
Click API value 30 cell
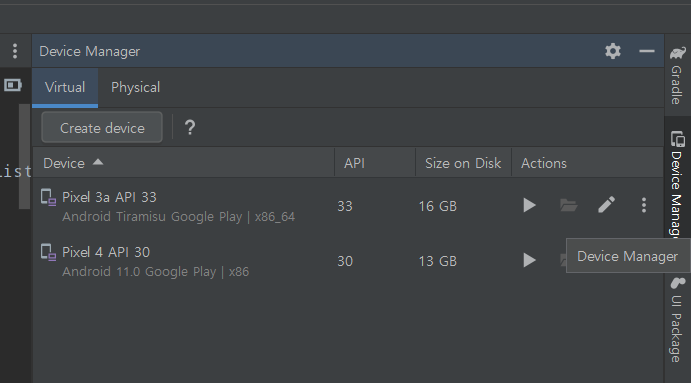345,261
